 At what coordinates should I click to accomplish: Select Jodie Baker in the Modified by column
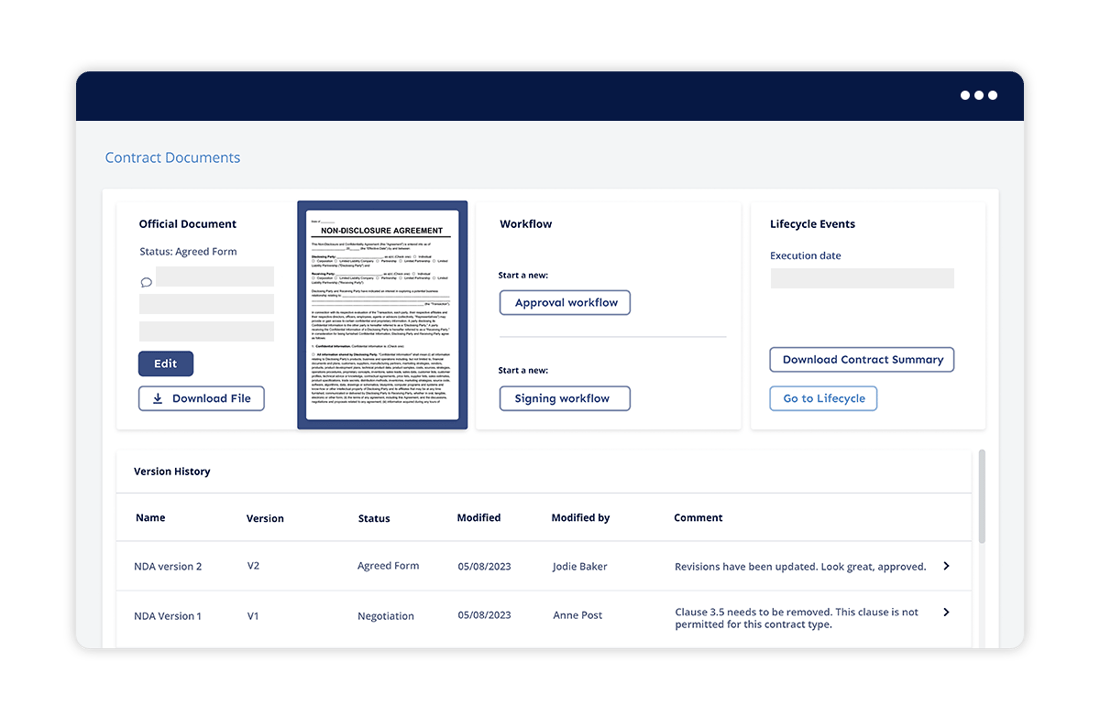[579, 565]
